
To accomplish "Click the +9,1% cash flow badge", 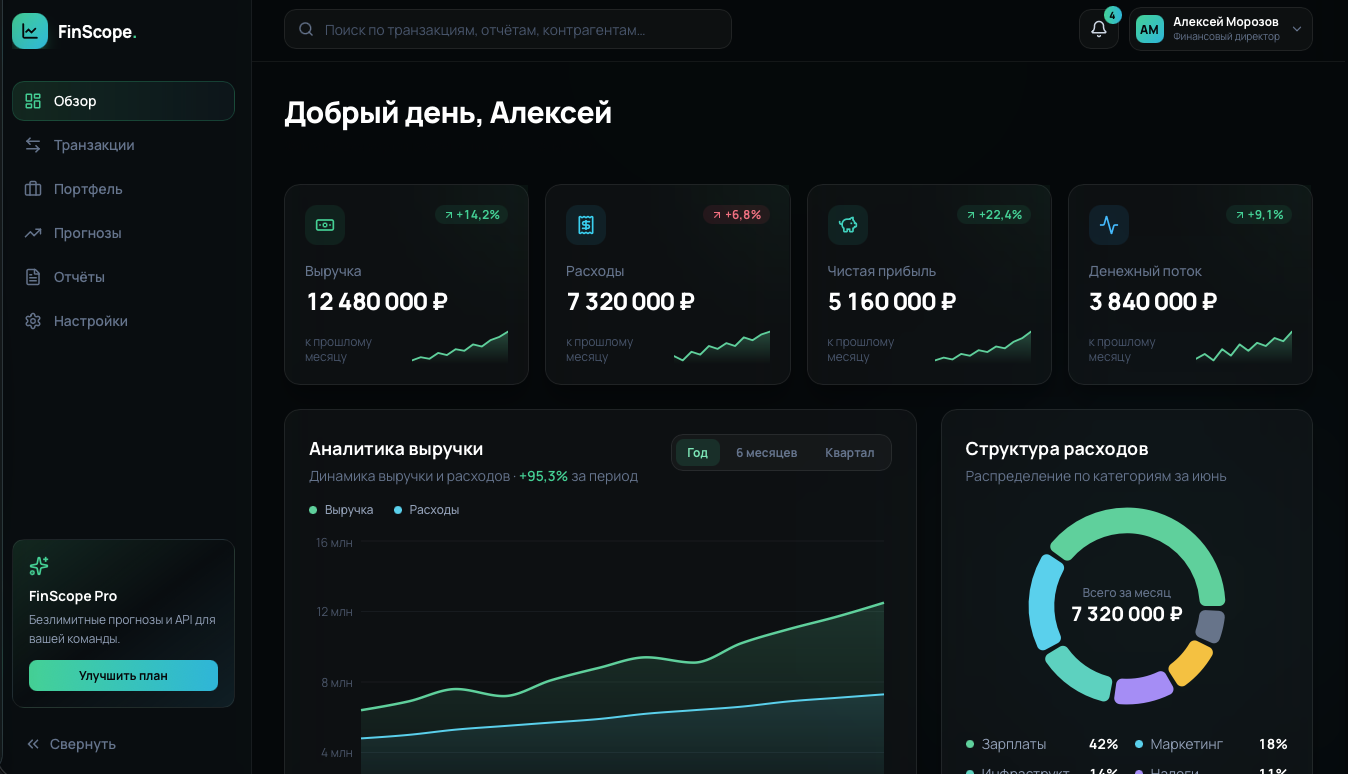I will click(x=1259, y=214).
